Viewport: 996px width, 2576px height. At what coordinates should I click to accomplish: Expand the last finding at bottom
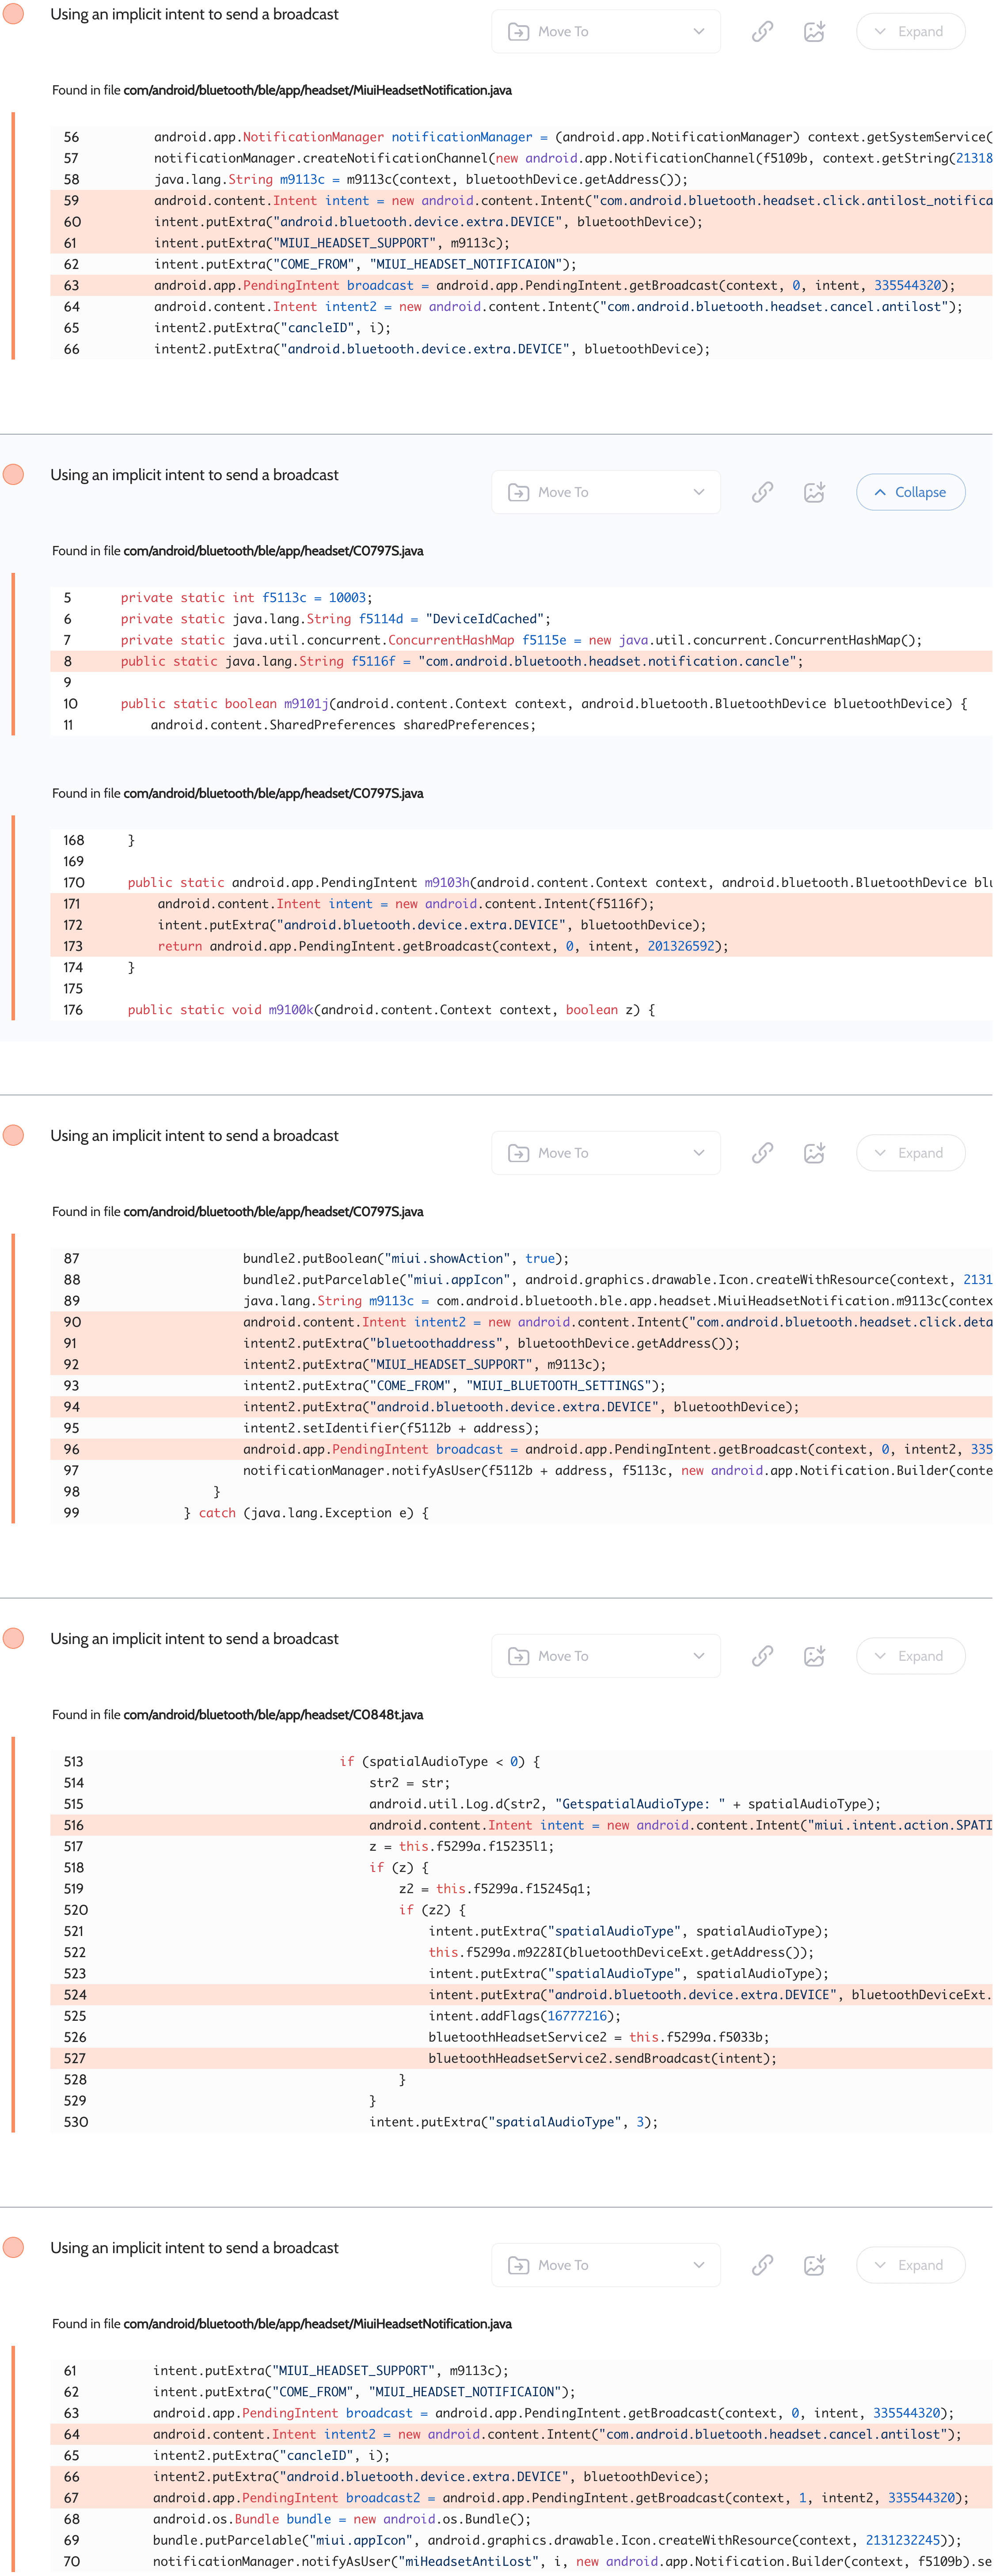click(910, 2265)
